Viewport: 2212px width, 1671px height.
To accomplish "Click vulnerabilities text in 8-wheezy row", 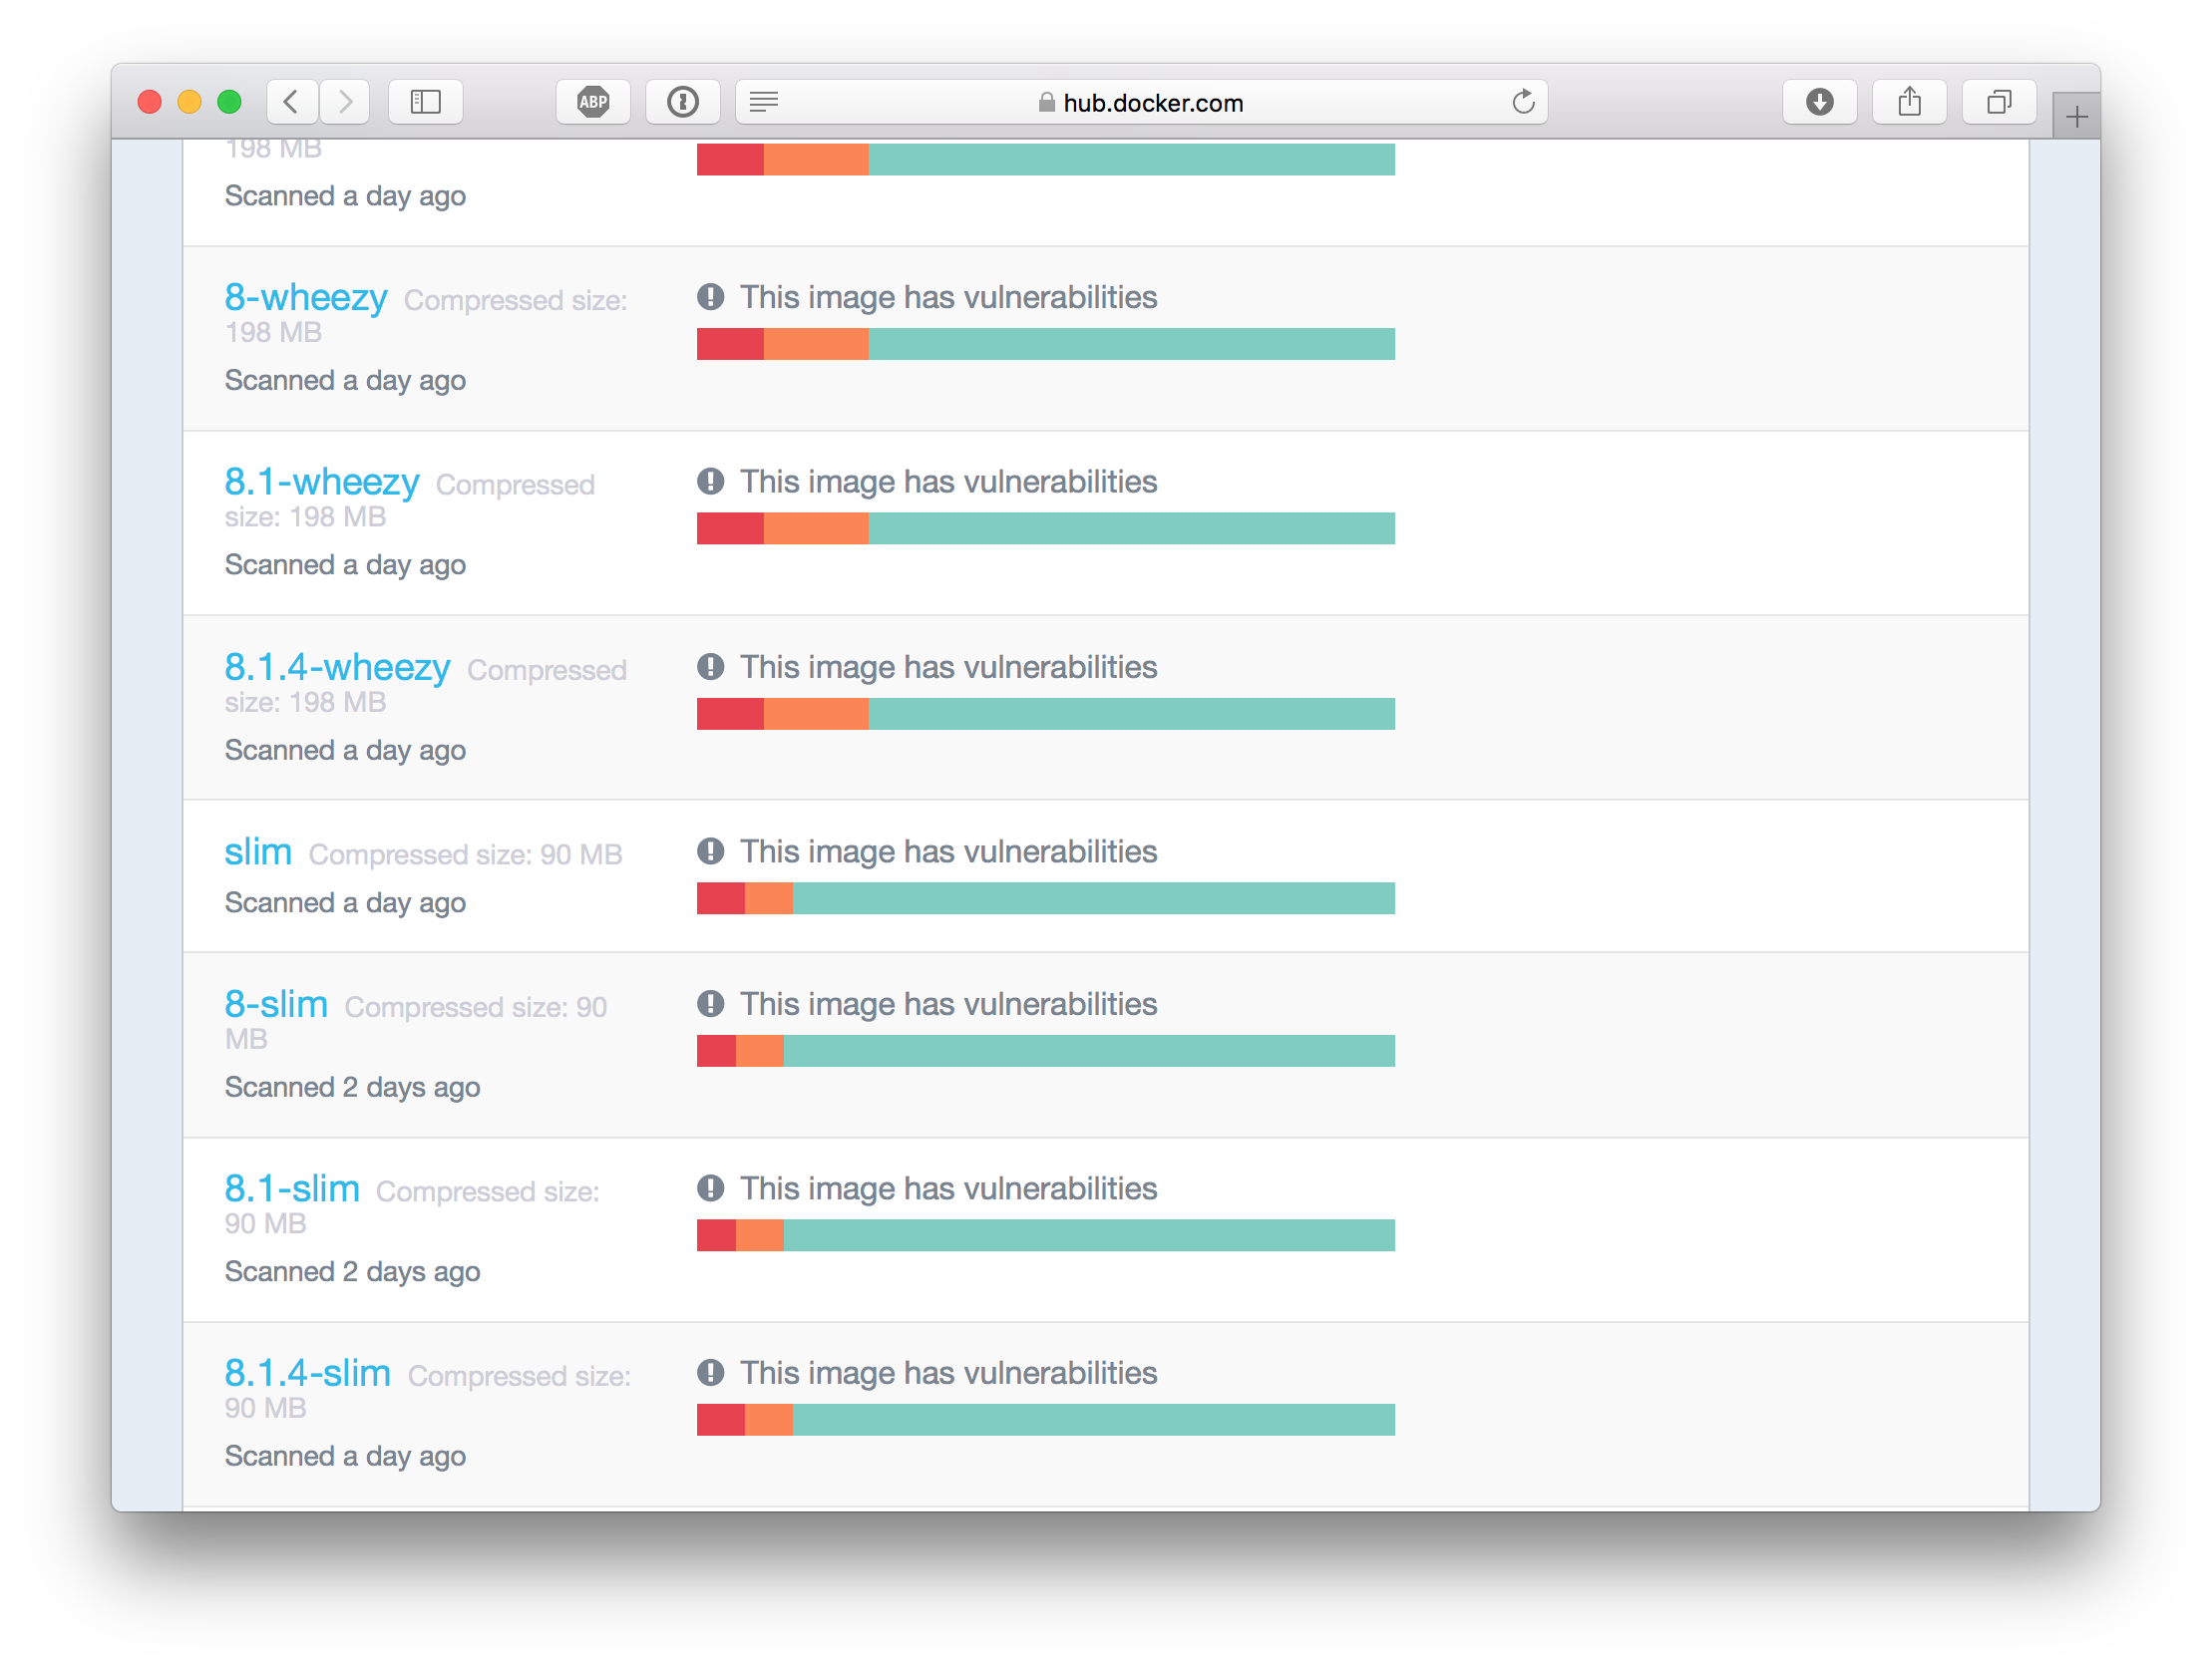I will point(948,297).
